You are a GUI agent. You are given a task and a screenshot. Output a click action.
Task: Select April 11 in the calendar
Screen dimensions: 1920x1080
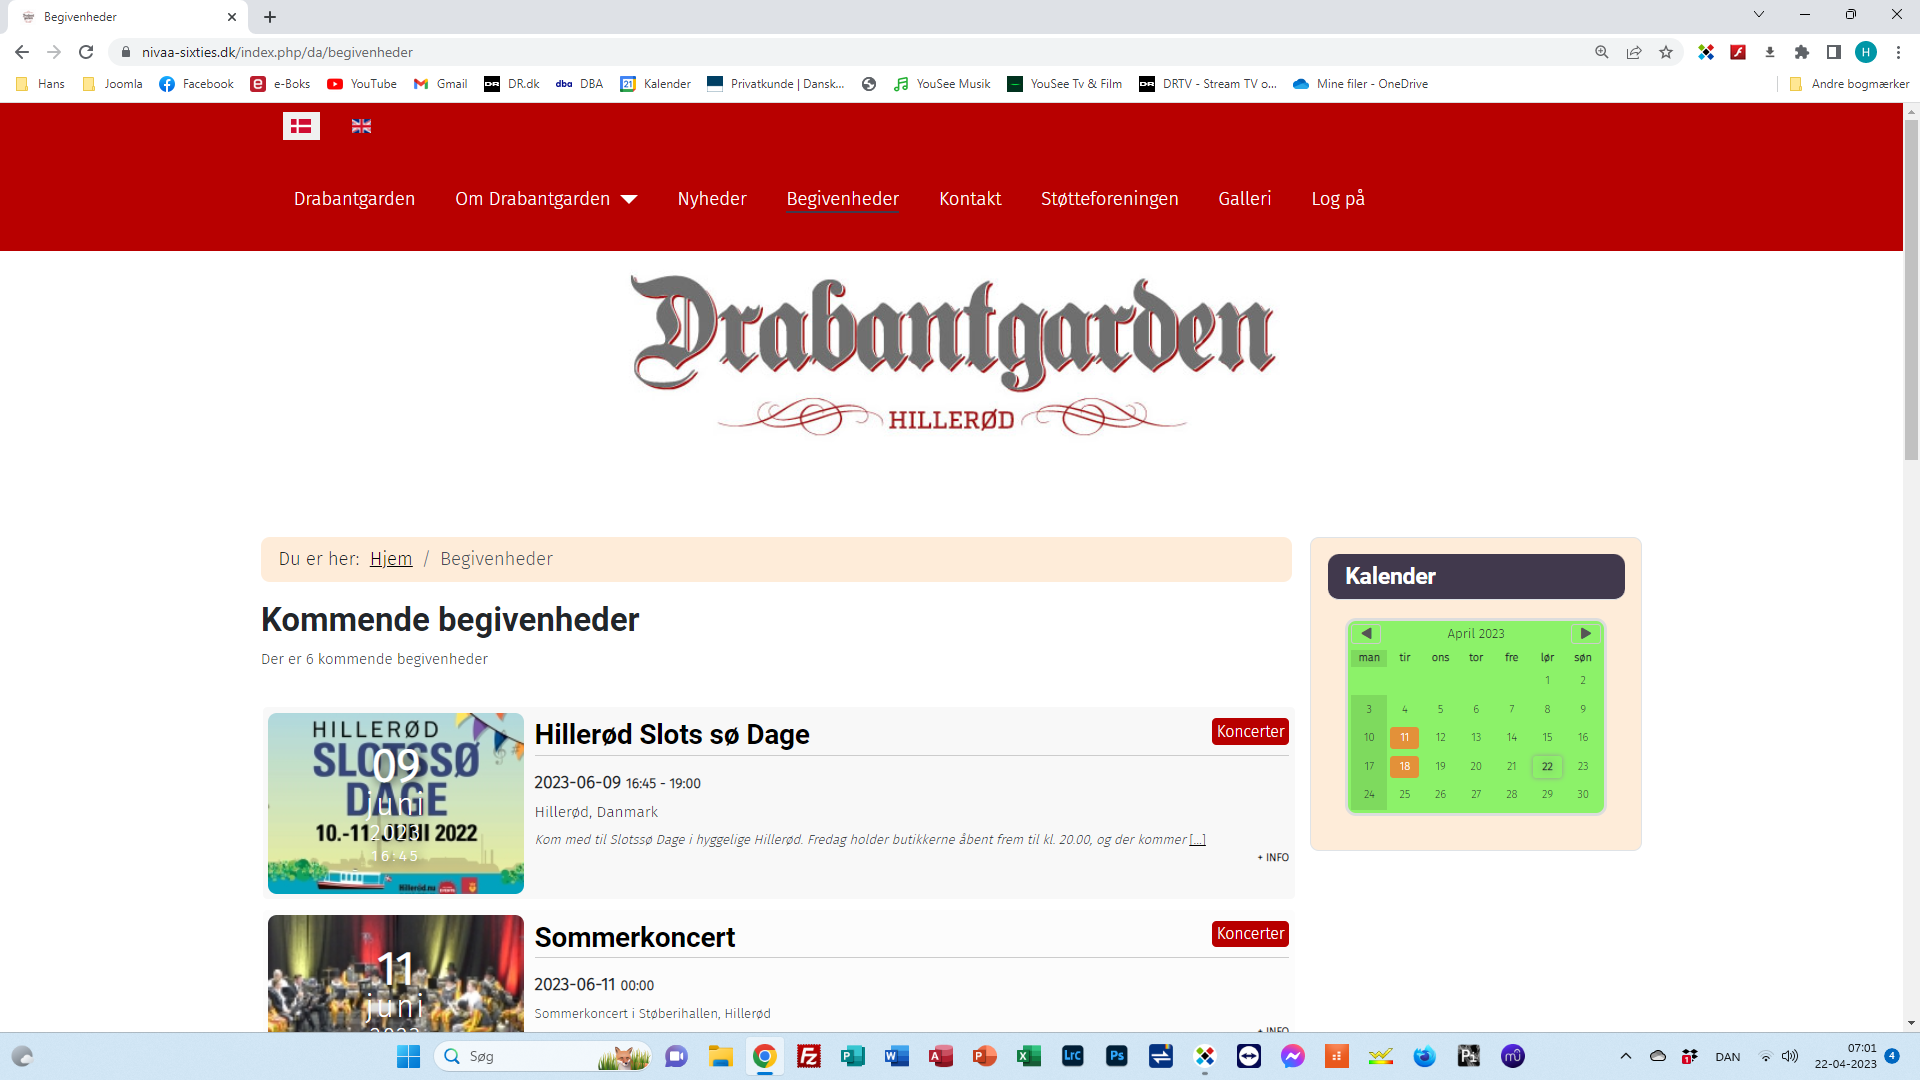[1404, 738]
